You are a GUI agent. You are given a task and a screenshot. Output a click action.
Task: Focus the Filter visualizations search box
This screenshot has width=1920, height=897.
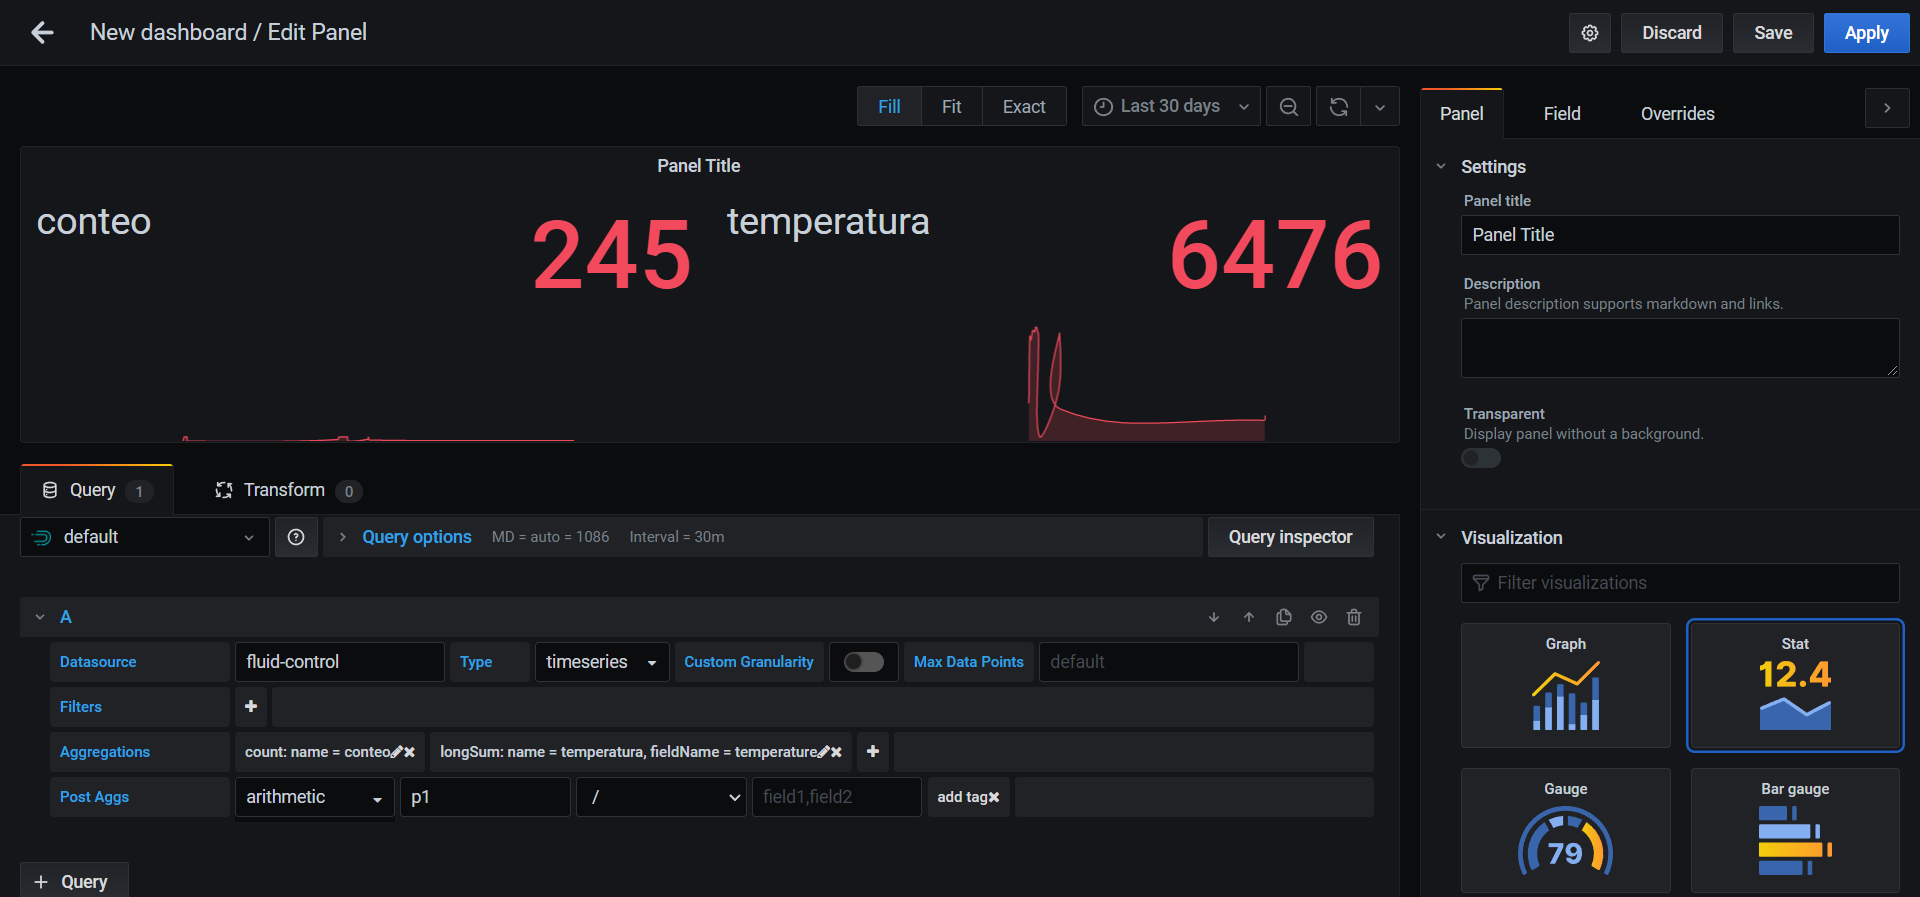coord(1680,583)
